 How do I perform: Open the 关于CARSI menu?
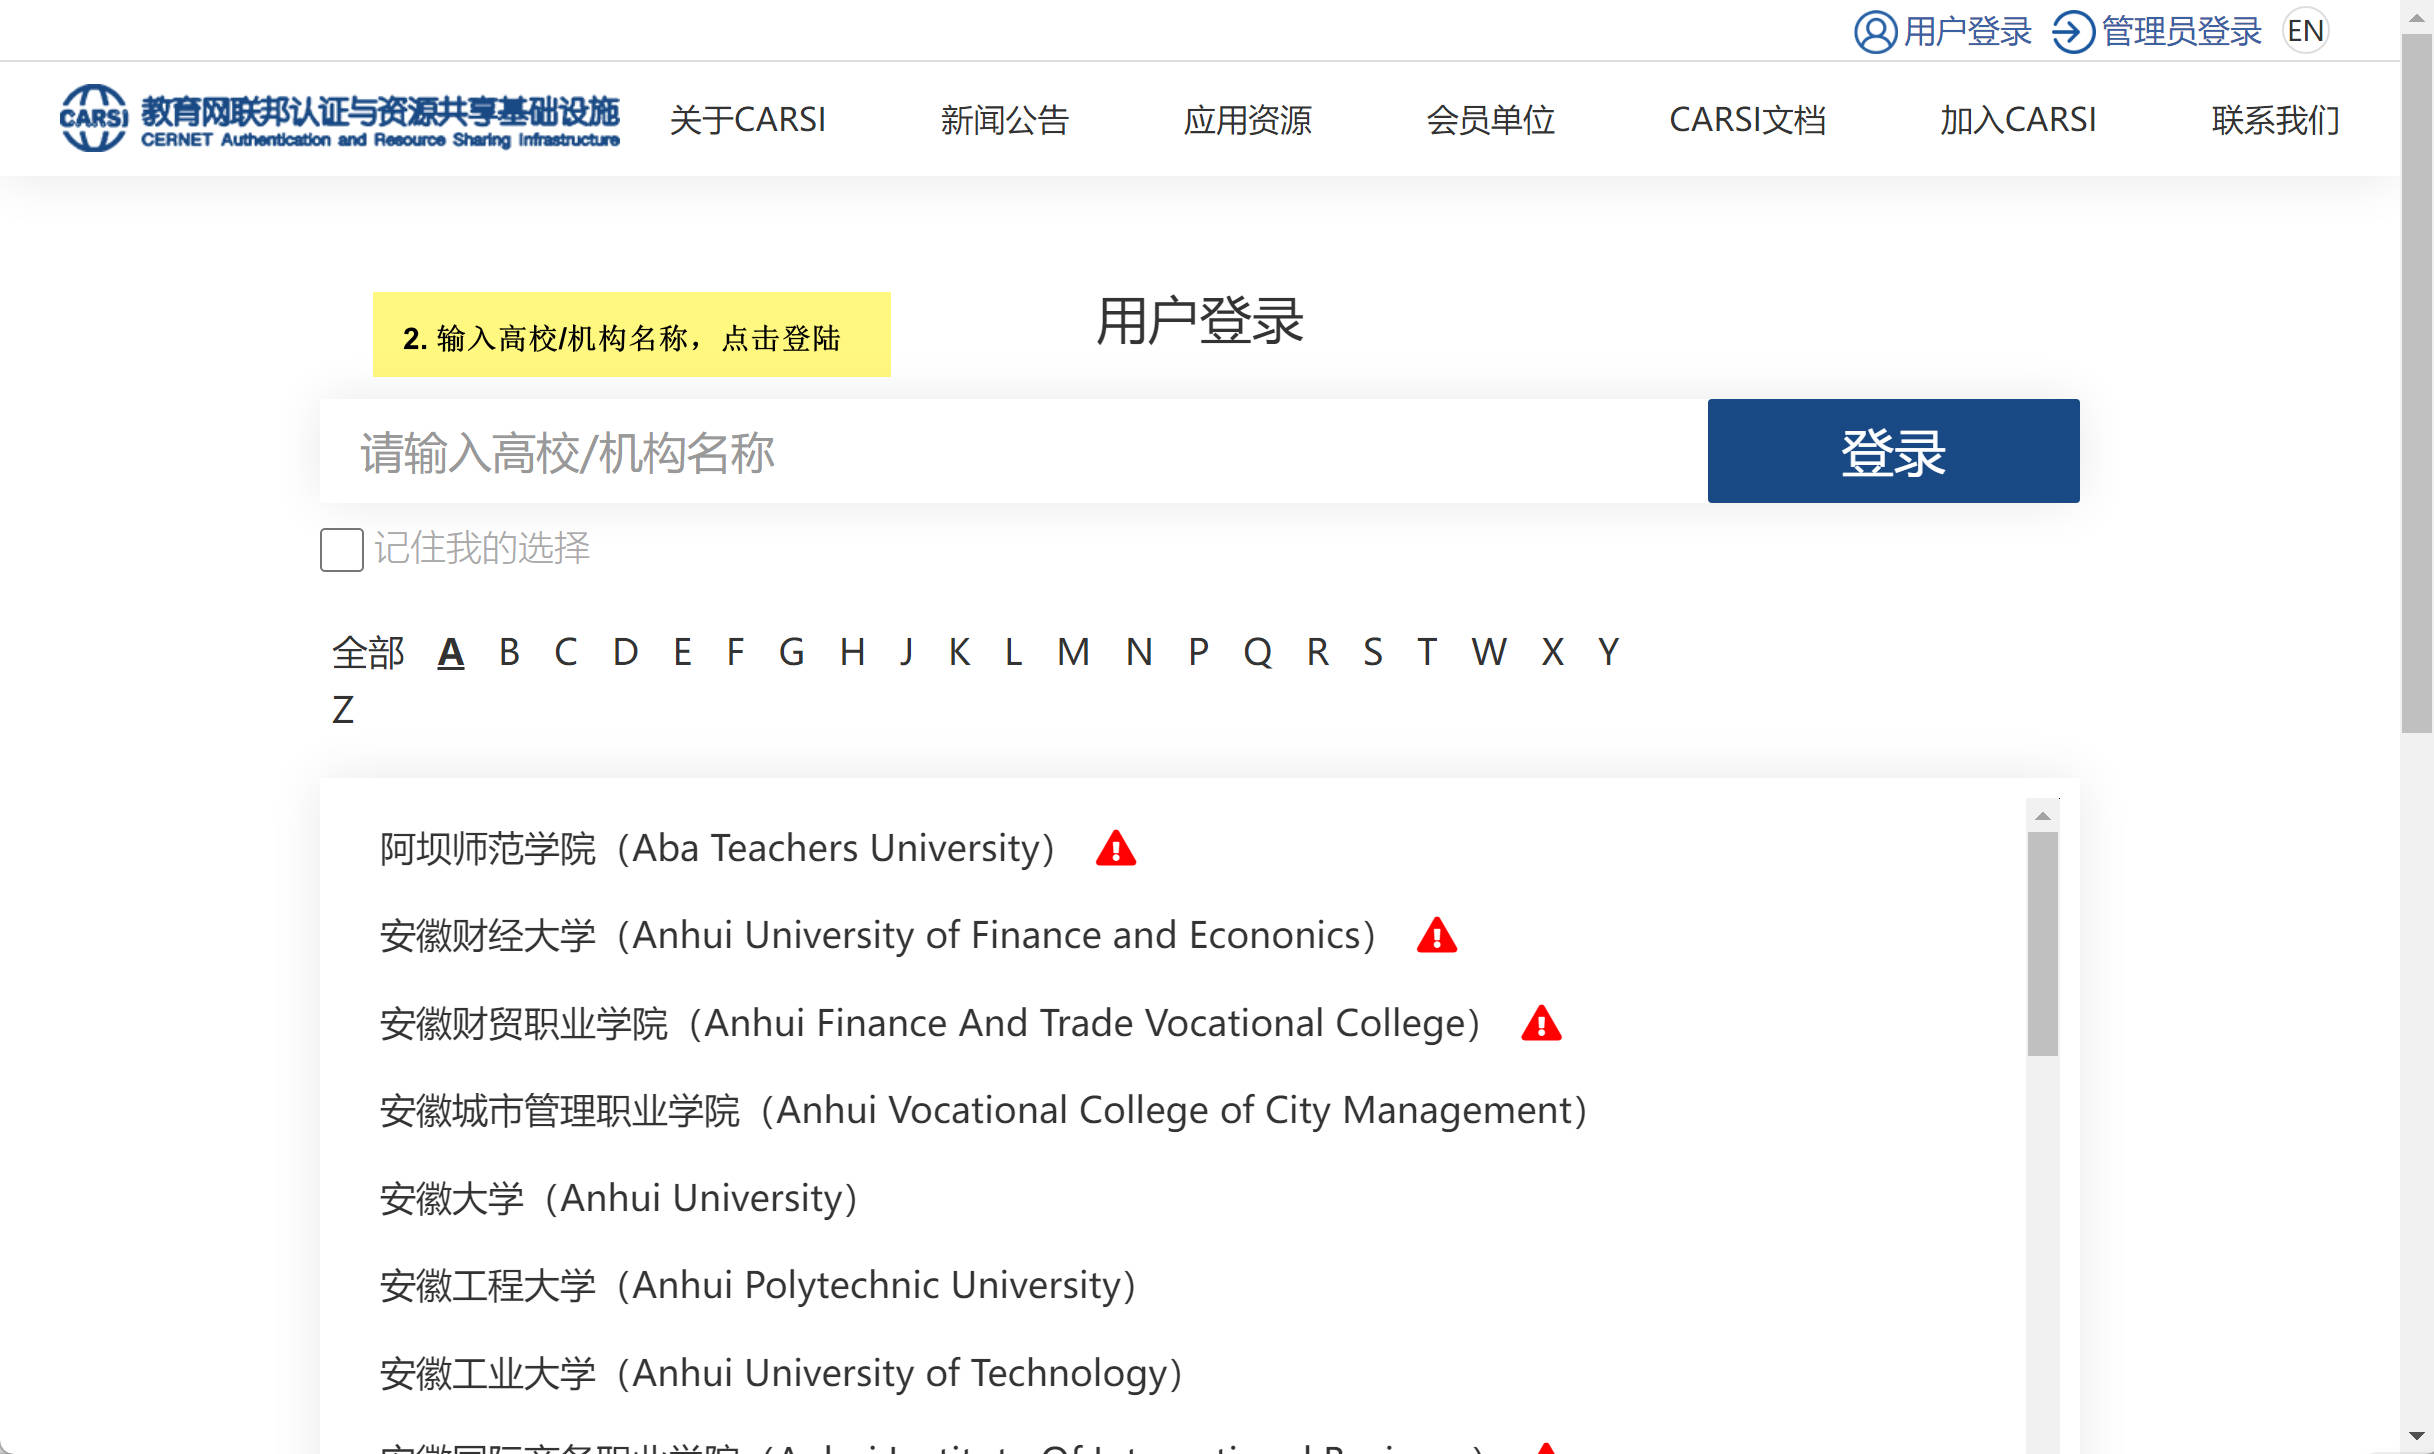tap(747, 120)
